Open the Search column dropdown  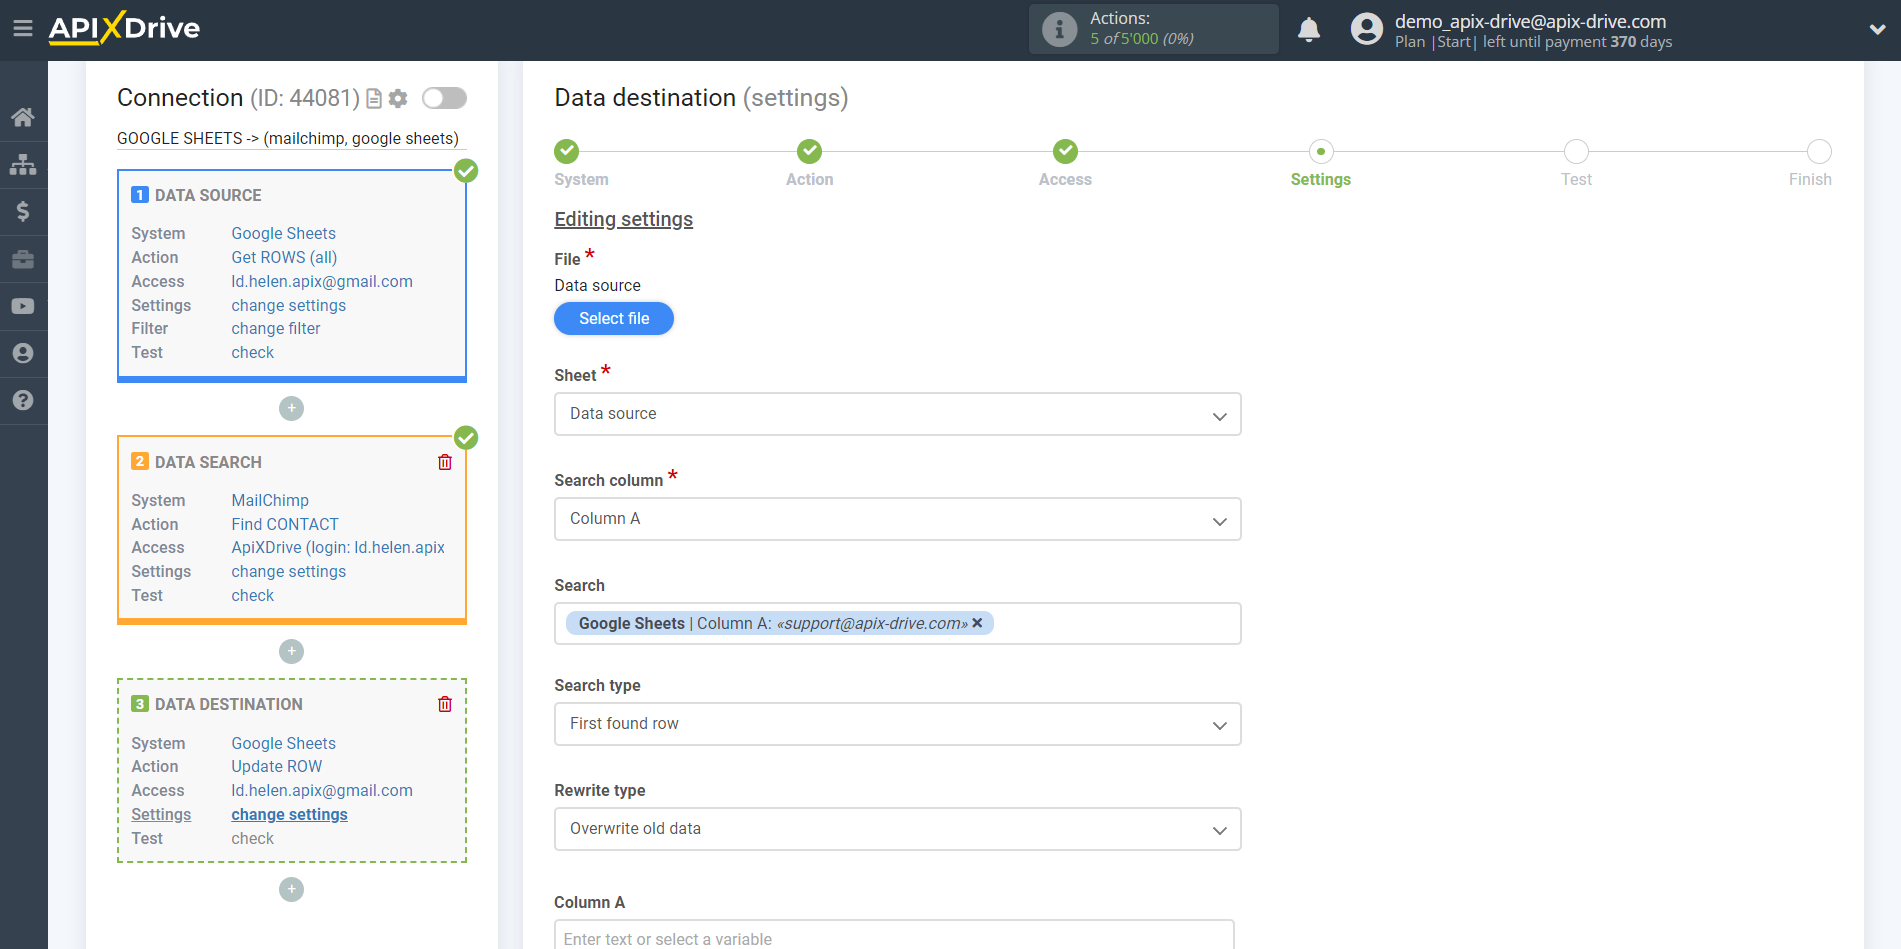(x=897, y=519)
